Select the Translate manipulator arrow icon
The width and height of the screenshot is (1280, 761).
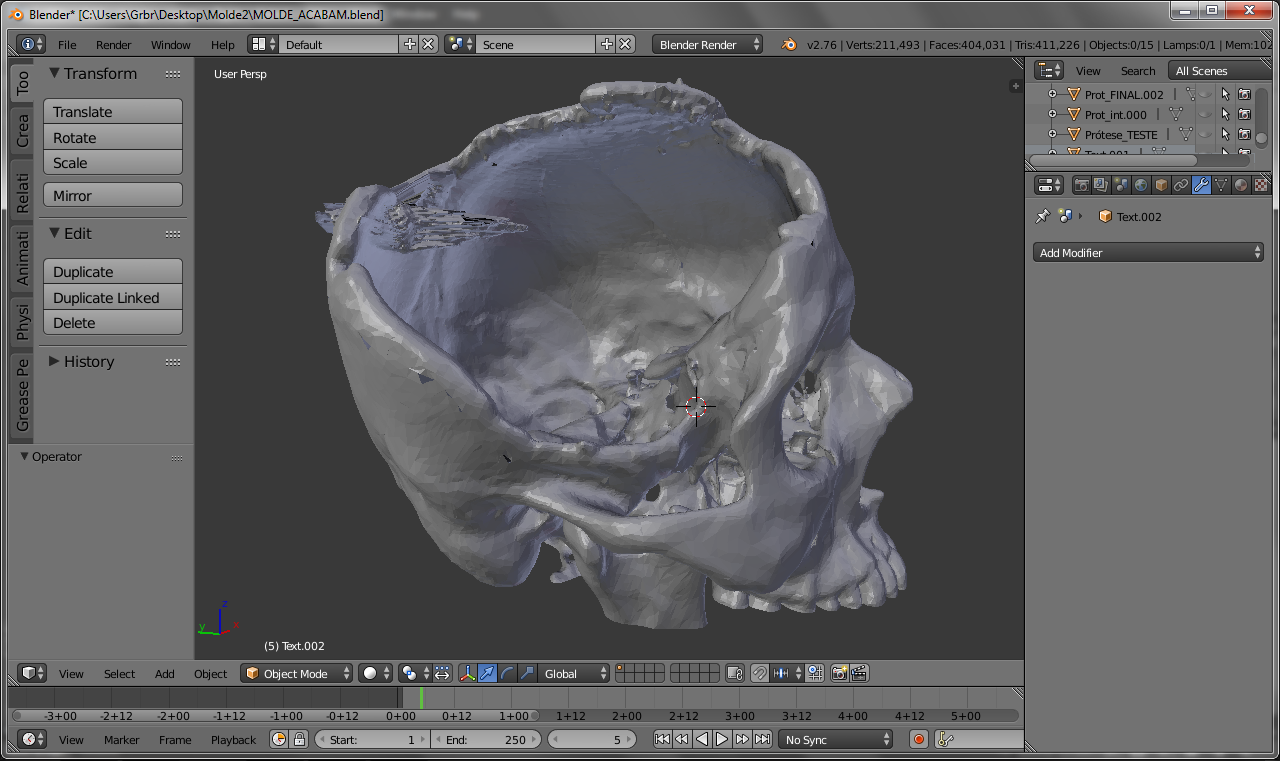tap(487, 673)
